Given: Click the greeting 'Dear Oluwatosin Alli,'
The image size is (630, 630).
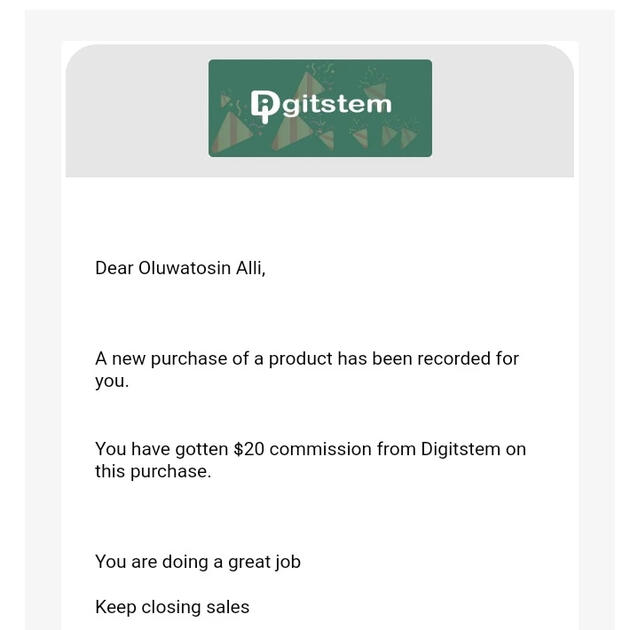Looking at the screenshot, I should [180, 268].
